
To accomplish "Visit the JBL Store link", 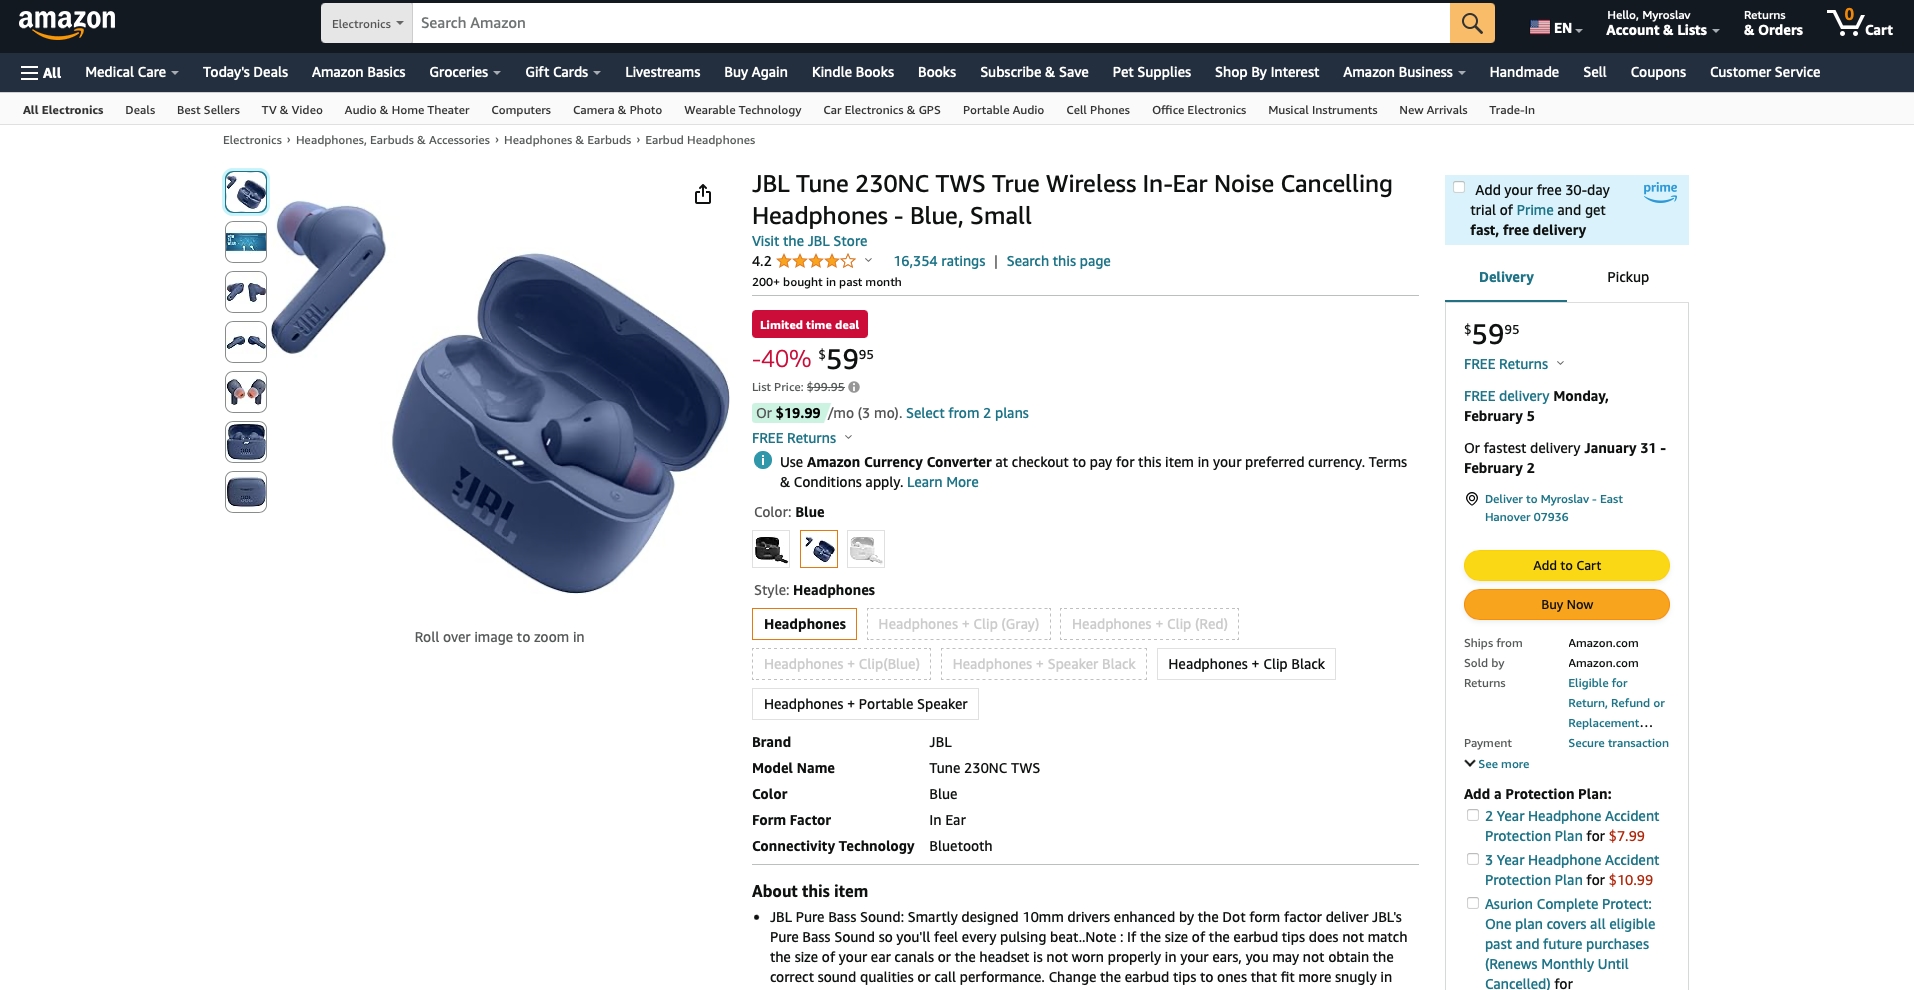I will pos(809,241).
